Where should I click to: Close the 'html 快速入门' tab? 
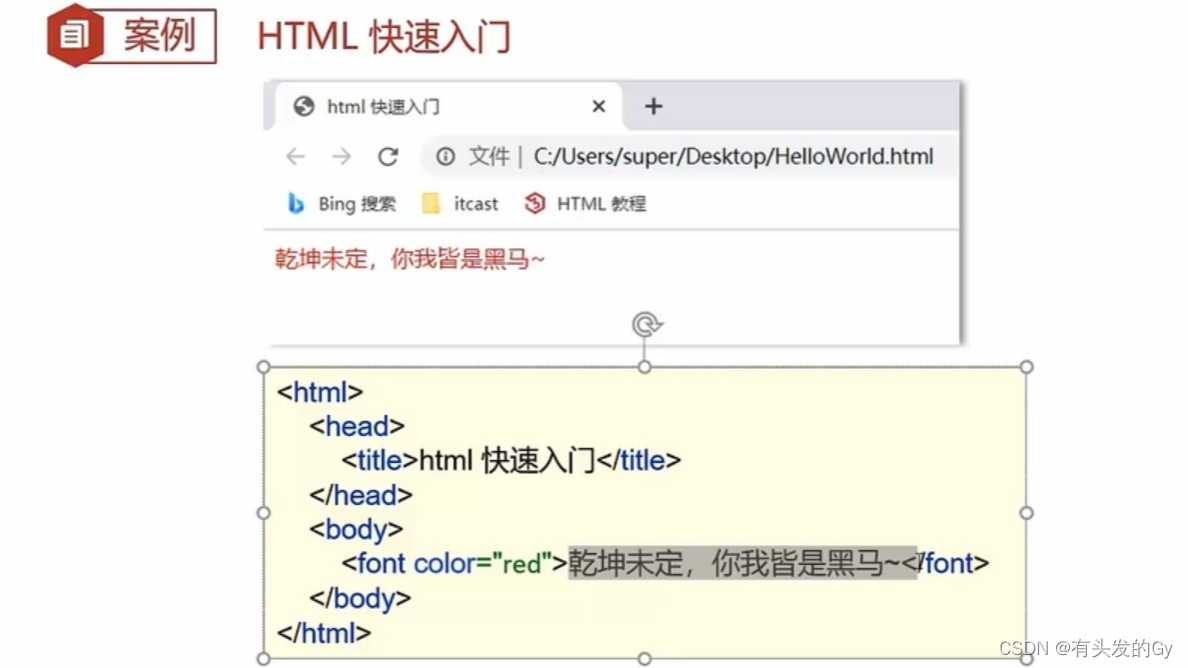tap(599, 107)
